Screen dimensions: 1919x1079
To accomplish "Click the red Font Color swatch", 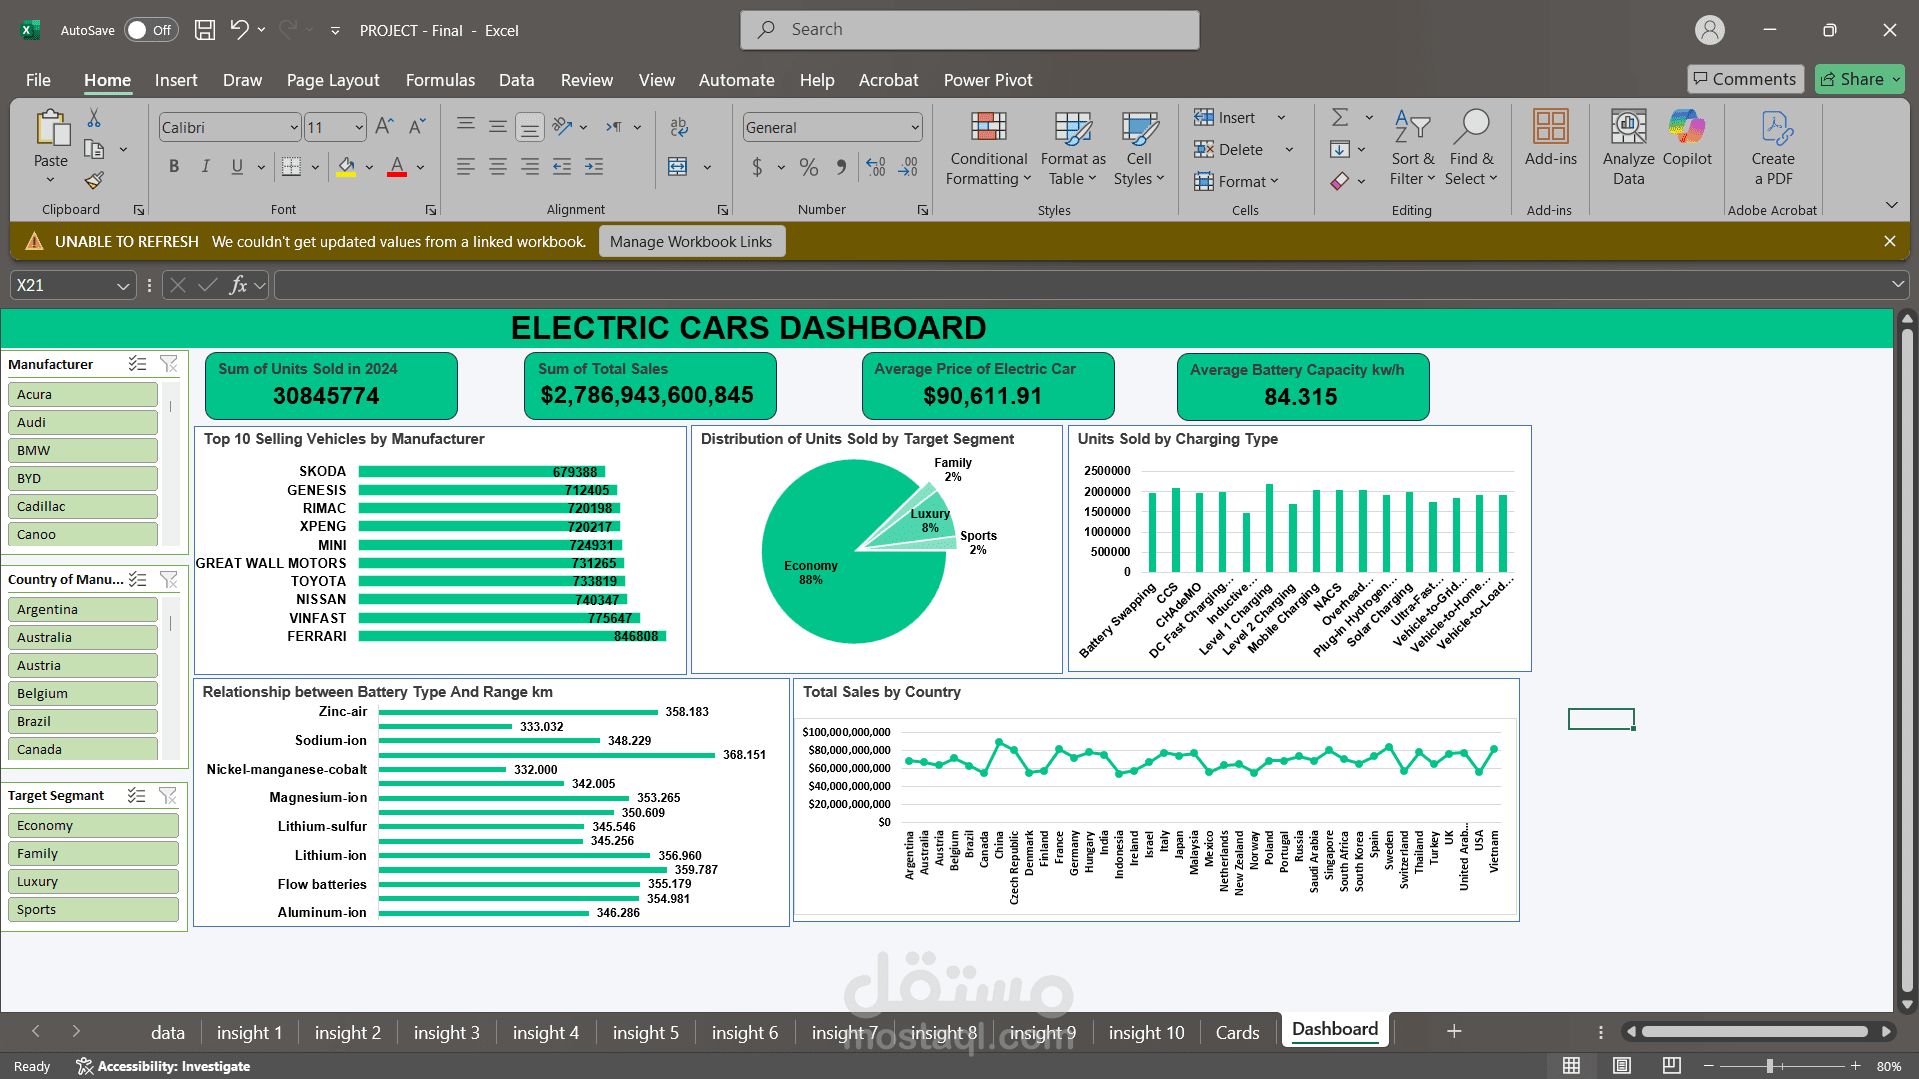I will pos(397,167).
